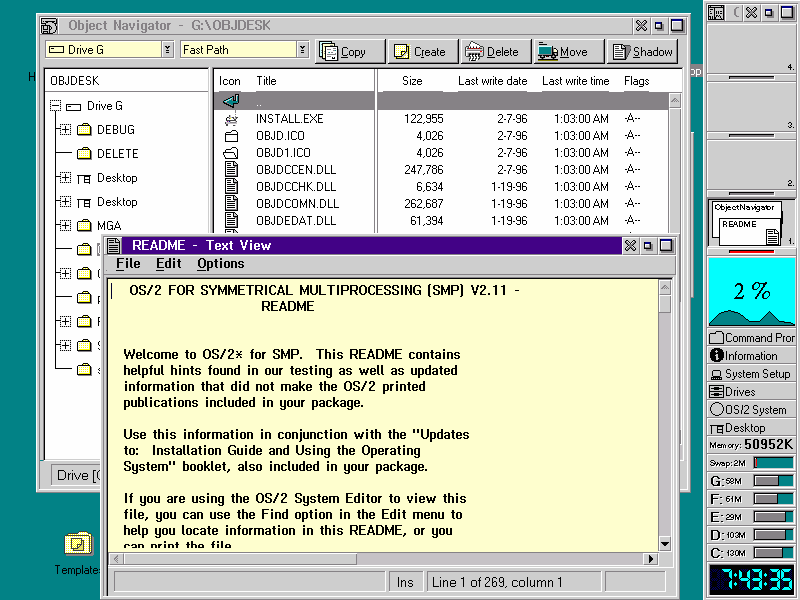Click the Swap usage meter bar

click(773, 463)
